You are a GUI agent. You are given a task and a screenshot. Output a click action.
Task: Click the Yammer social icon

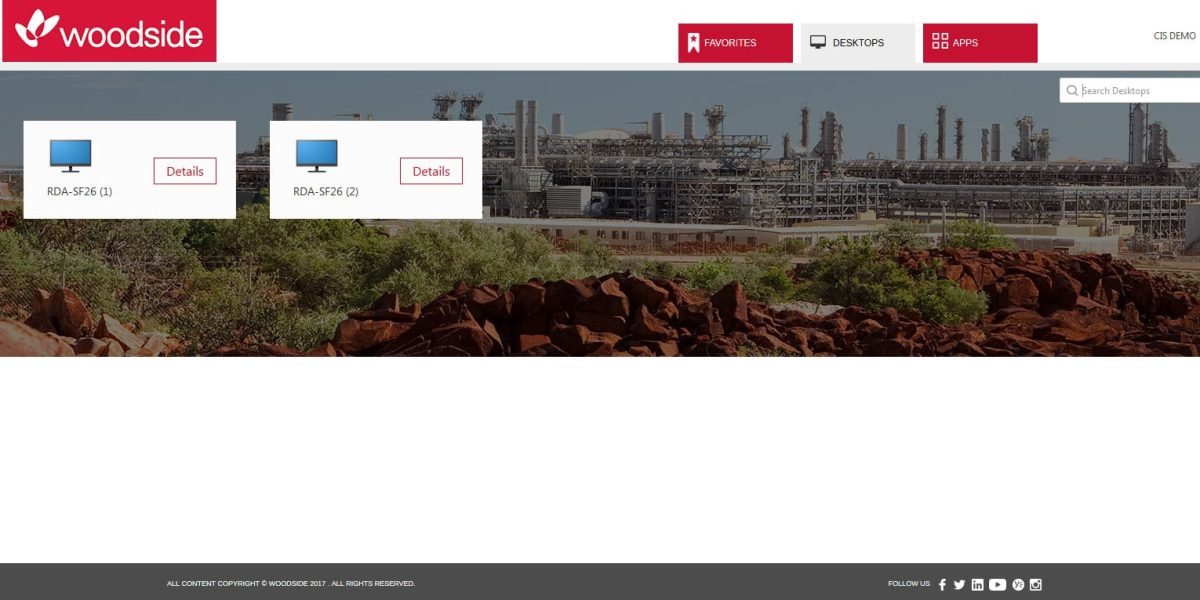1017,584
